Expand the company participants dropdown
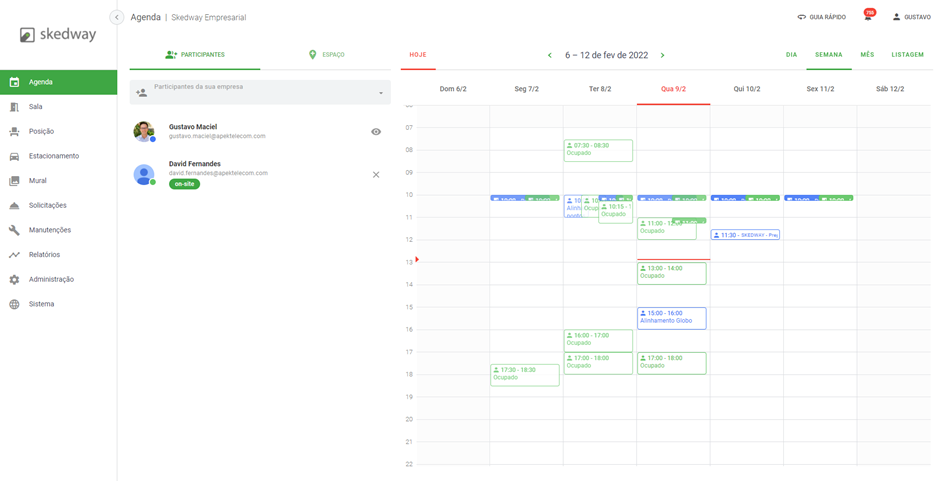Viewport: 945px width, 481px height. [381, 94]
